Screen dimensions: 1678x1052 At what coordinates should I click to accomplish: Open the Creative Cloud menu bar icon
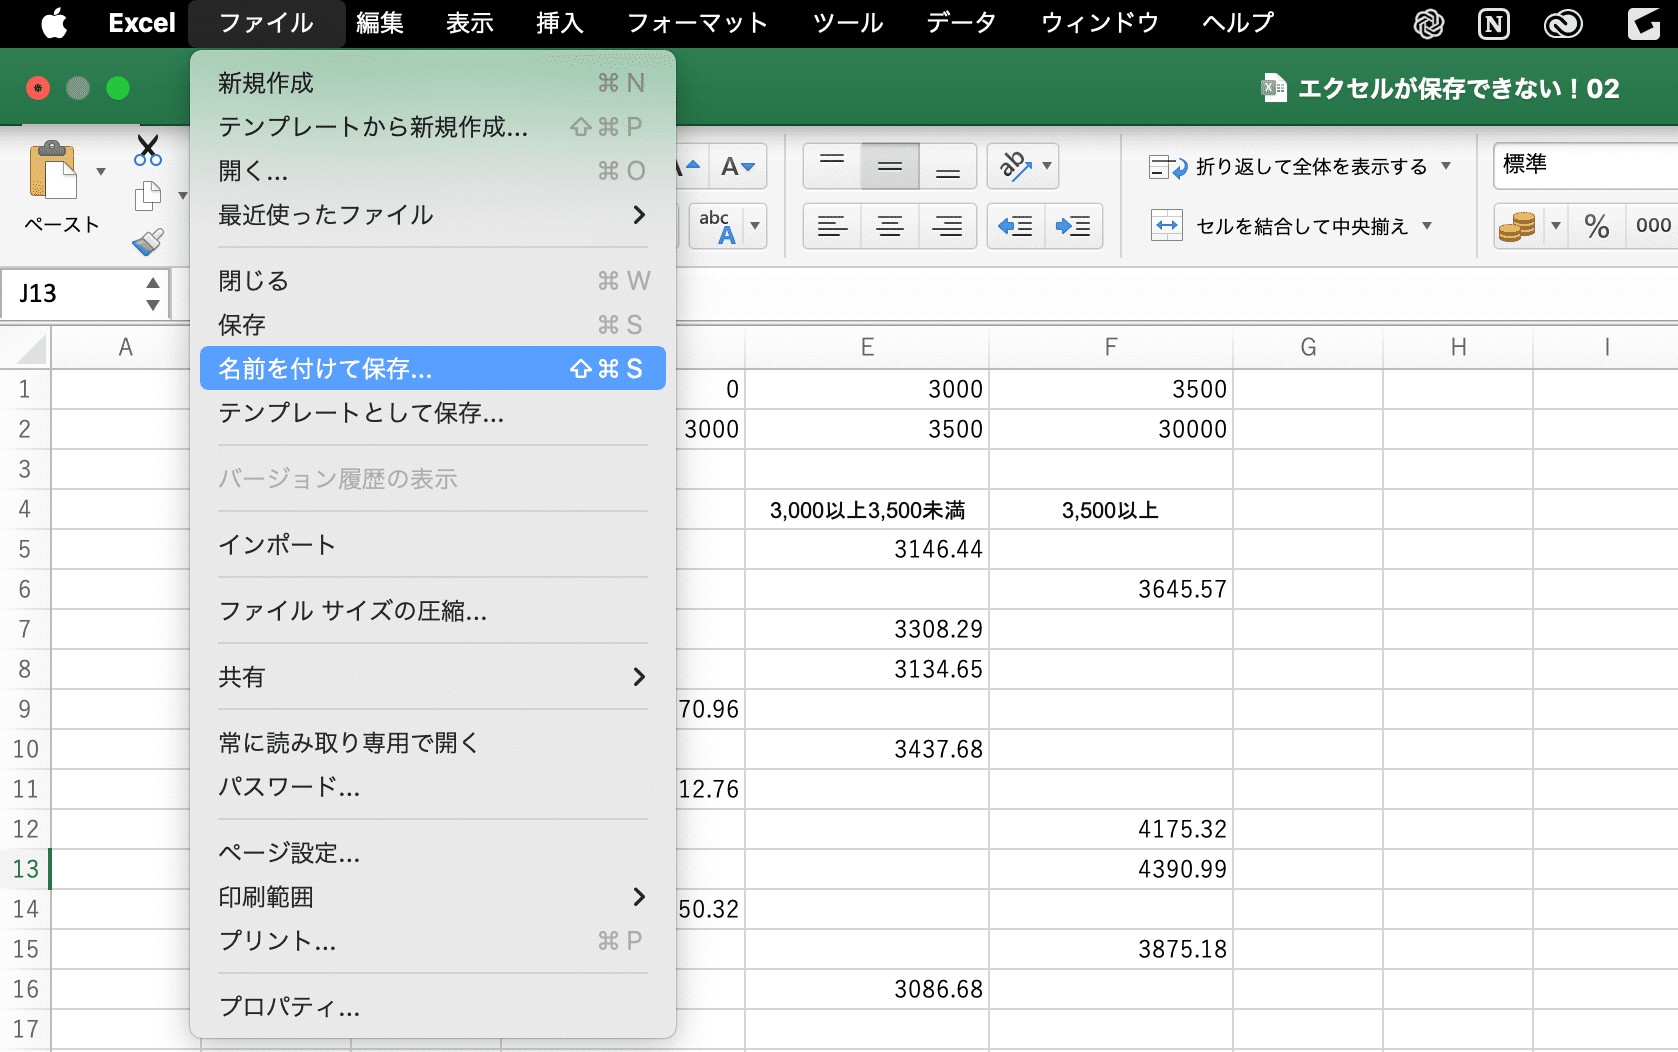coord(1563,23)
